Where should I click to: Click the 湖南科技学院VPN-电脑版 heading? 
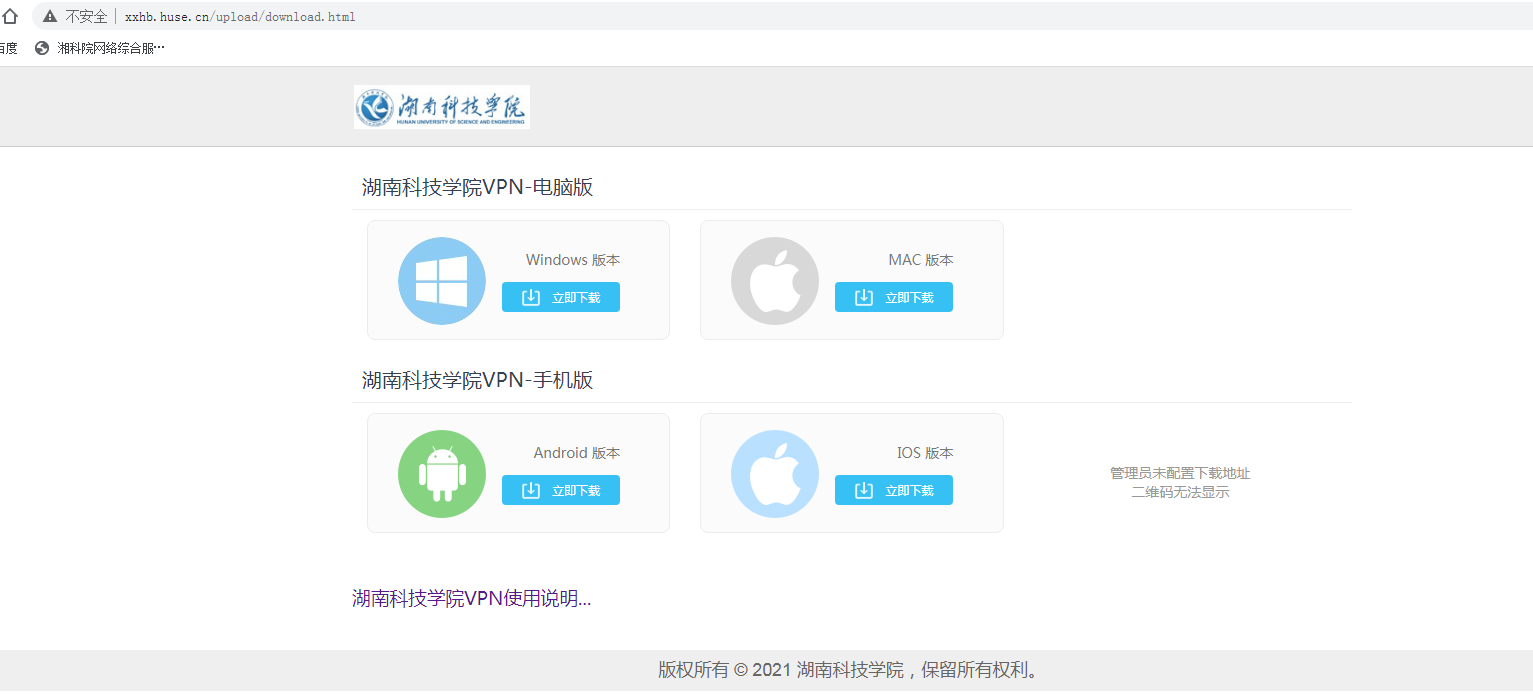coord(478,187)
